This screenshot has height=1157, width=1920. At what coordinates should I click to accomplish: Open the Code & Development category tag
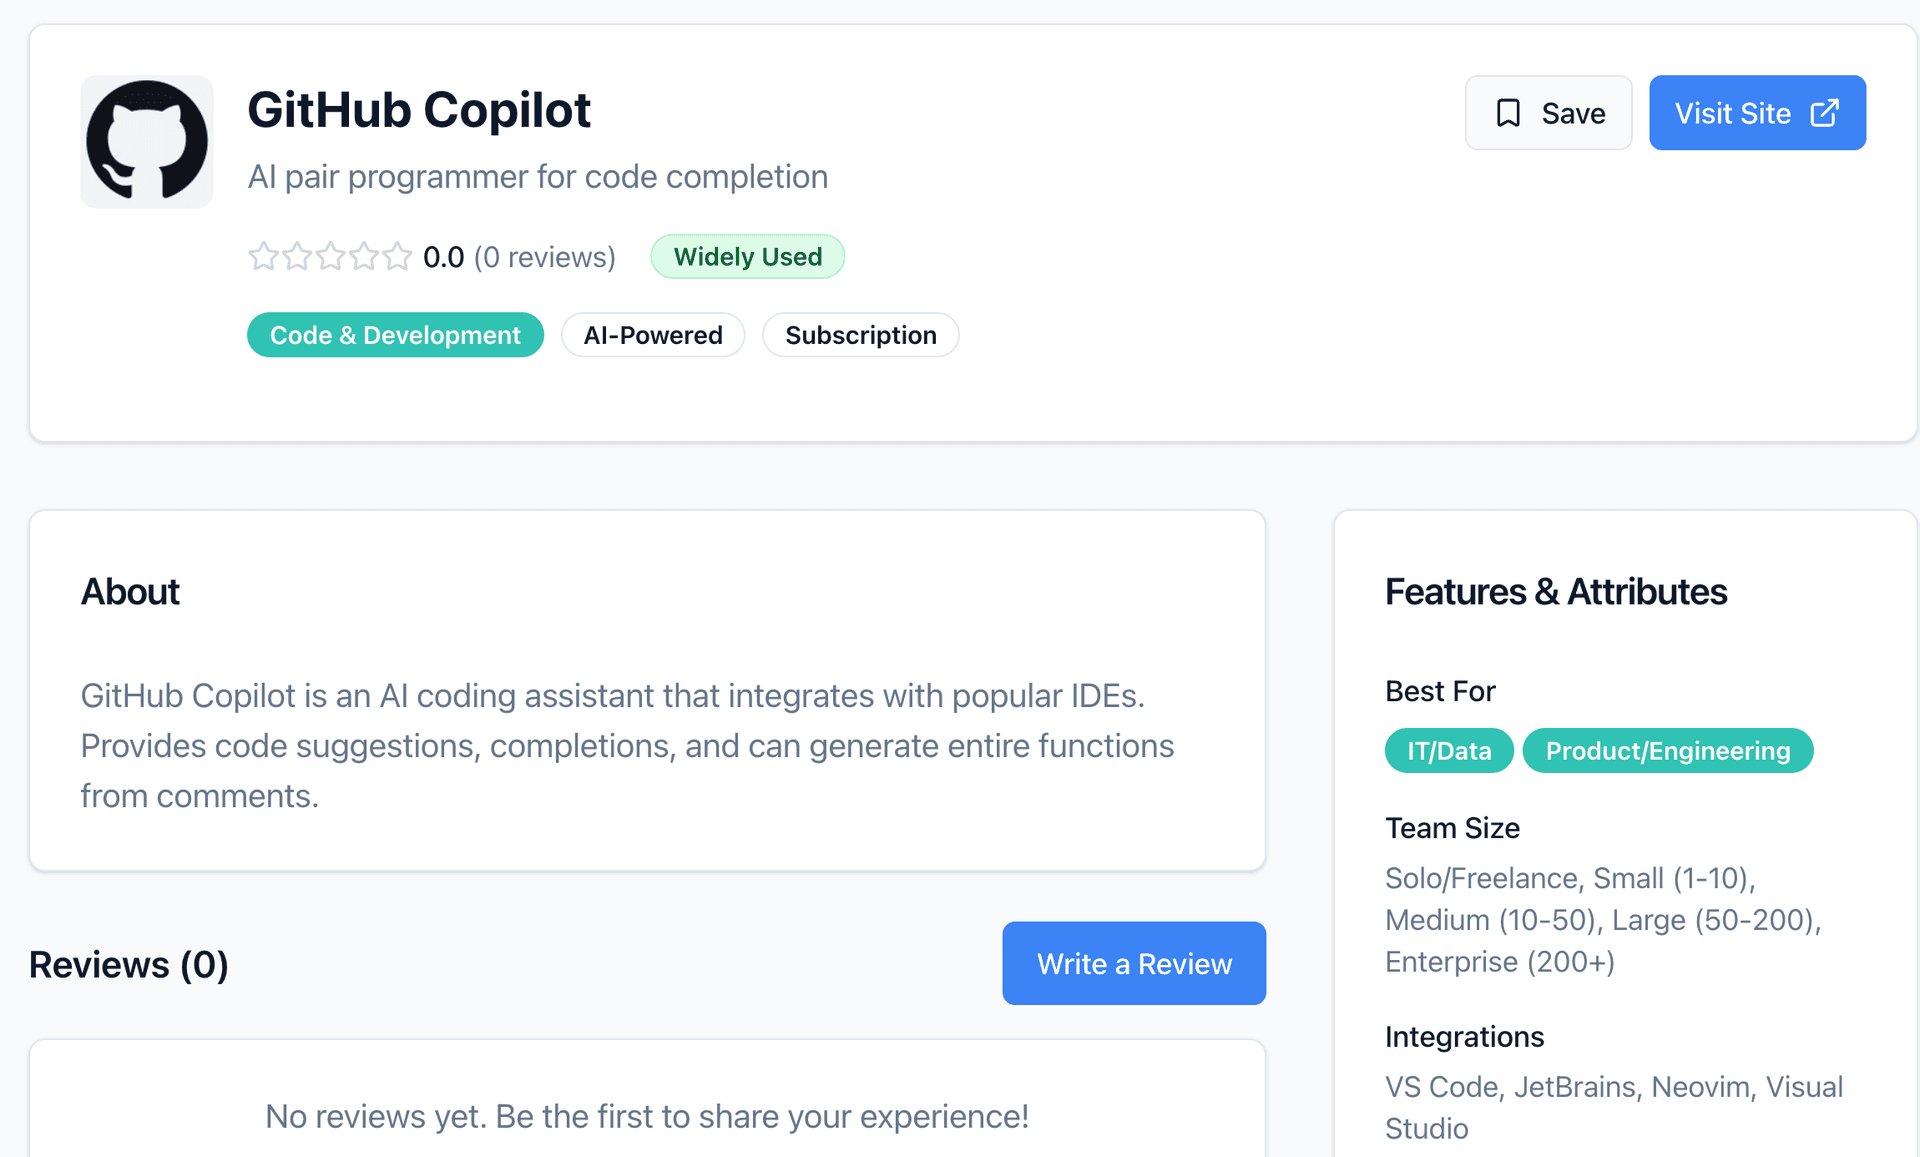tap(395, 335)
